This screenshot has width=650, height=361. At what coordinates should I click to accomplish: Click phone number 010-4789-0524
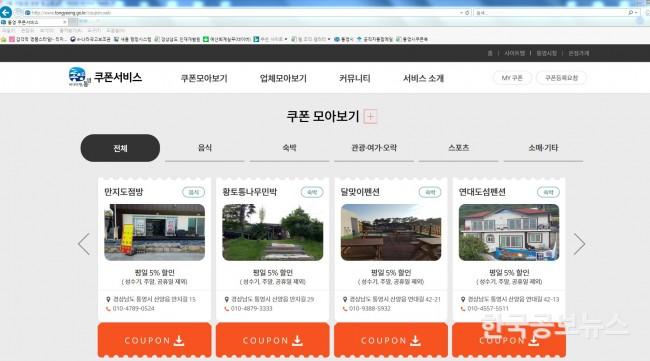pyautogui.click(x=133, y=309)
